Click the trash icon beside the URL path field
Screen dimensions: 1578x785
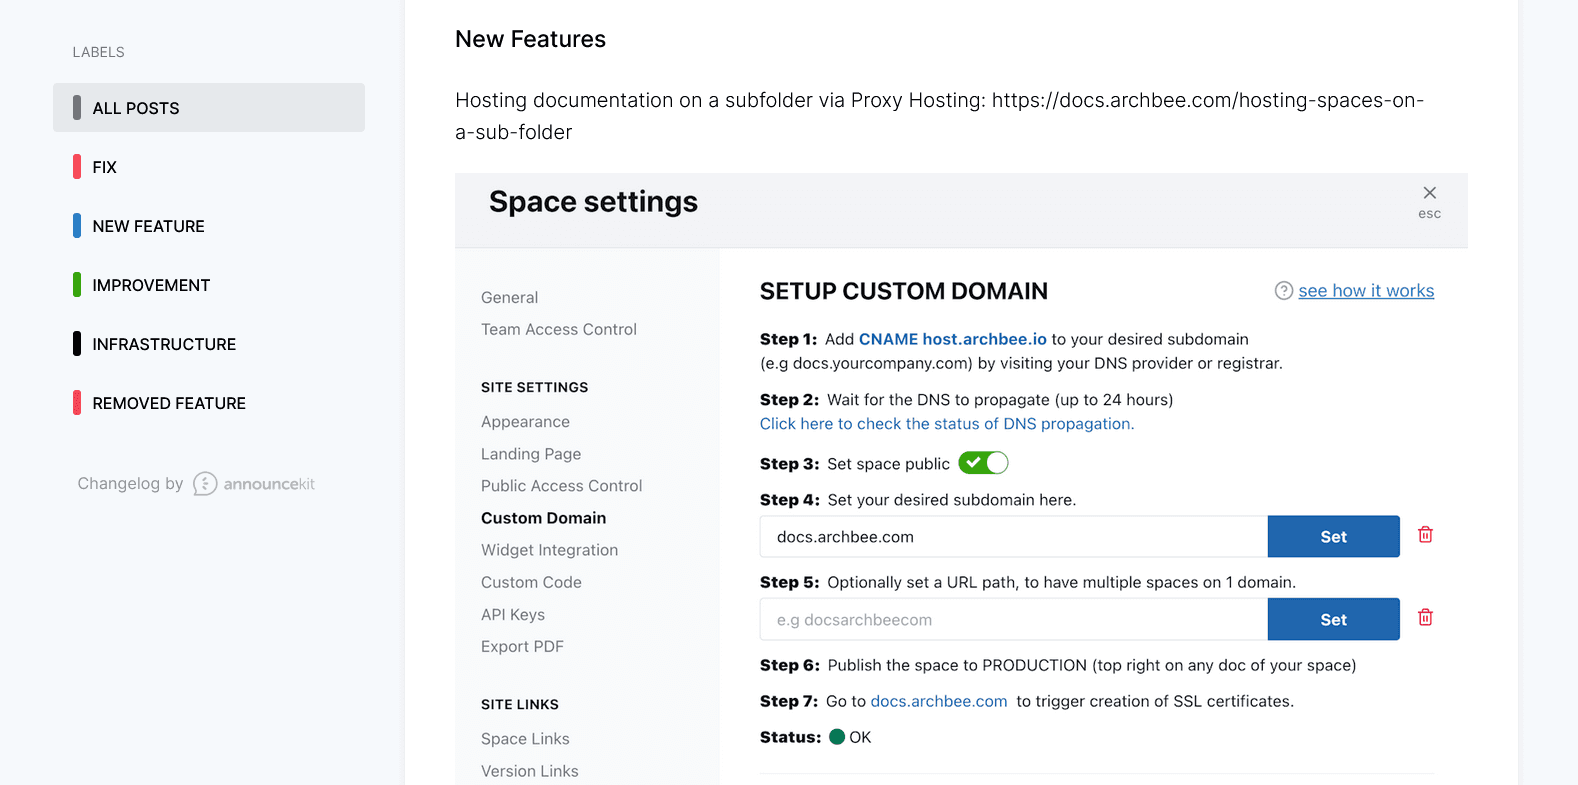pos(1425,618)
